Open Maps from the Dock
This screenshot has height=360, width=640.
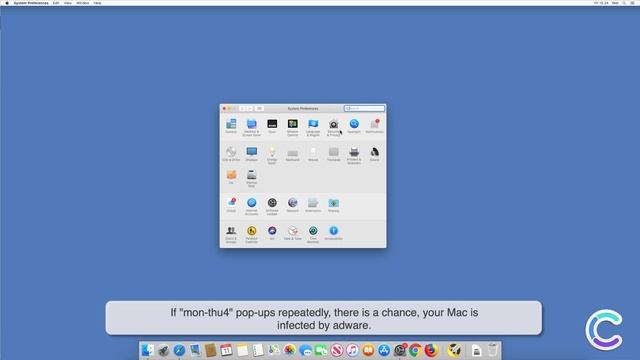(274, 350)
